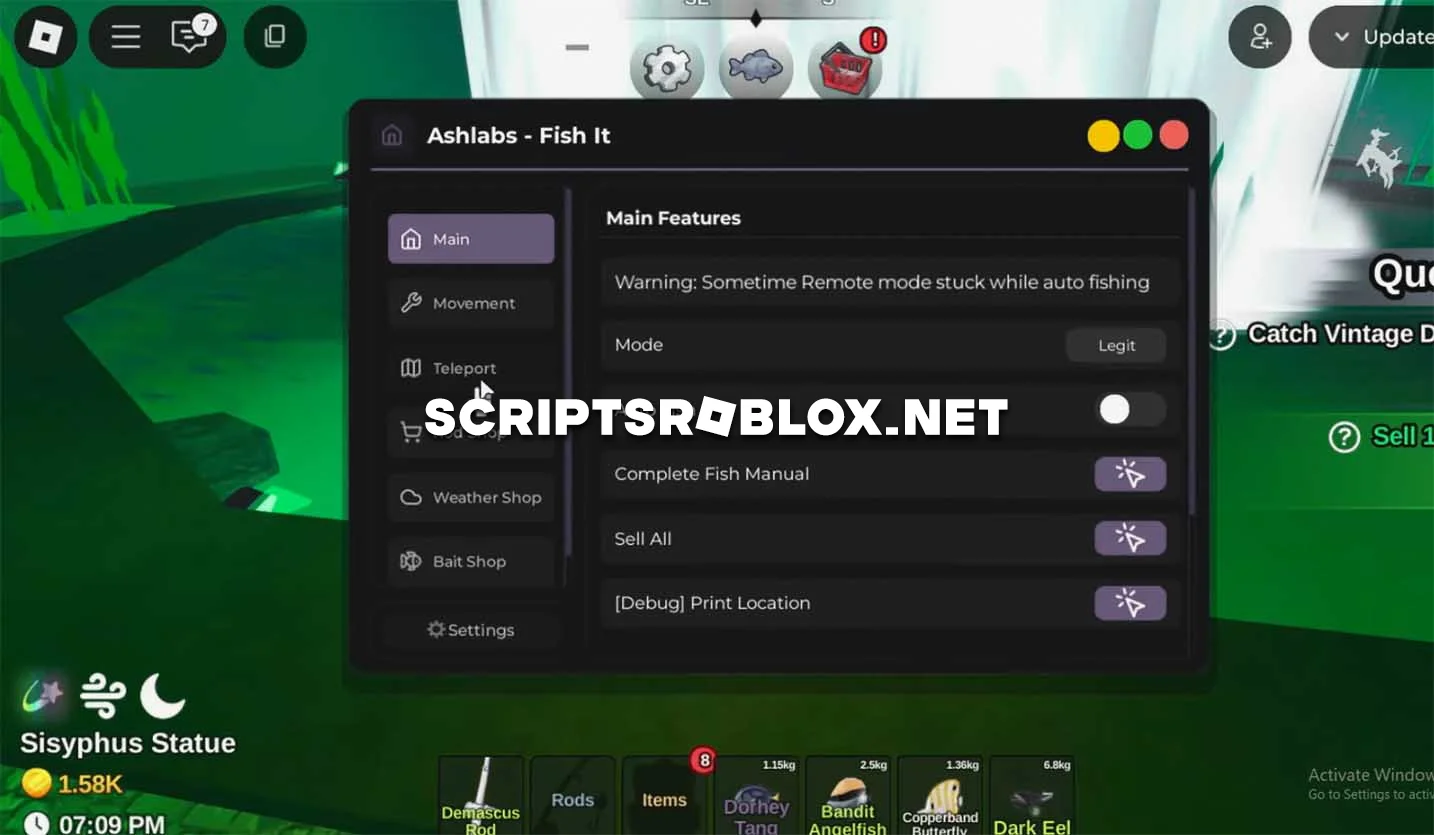Open the Bait Shop section in the sidebar
The image size is (1434, 835).
(470, 561)
